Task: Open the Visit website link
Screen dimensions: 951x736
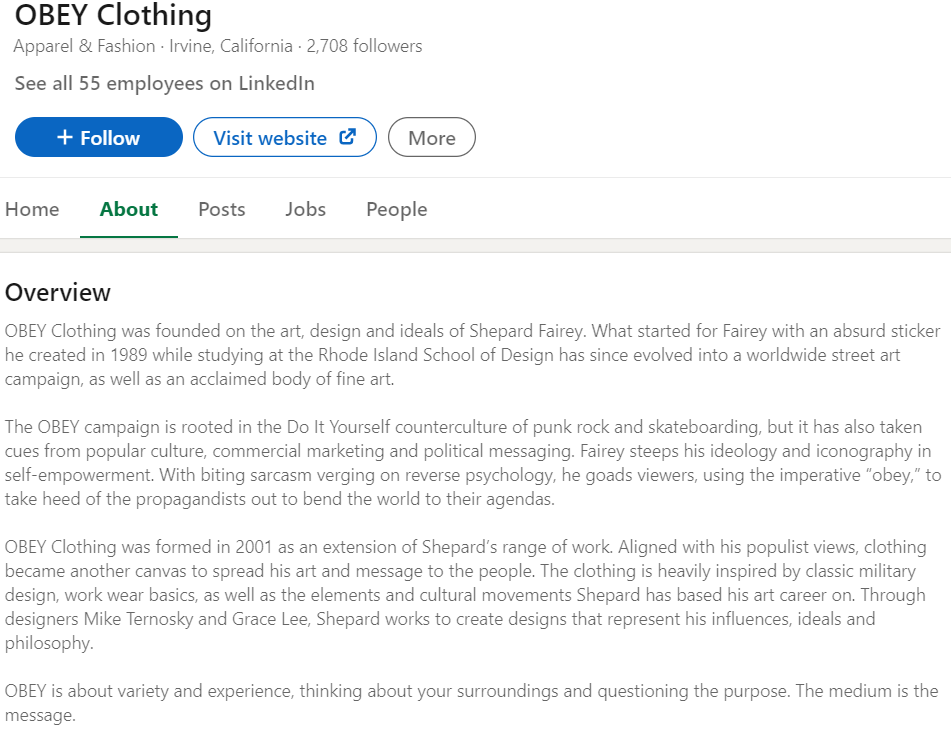Action: pyautogui.click(x=270, y=138)
